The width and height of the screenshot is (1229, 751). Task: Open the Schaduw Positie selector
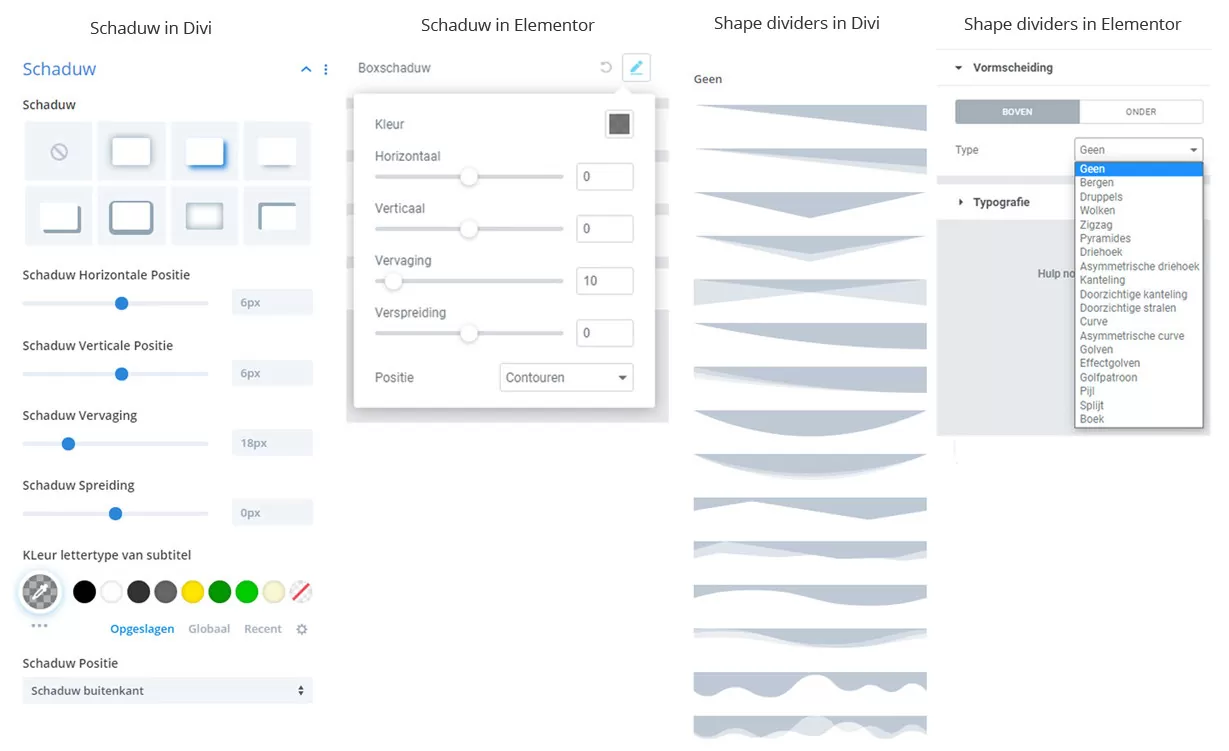click(167, 690)
